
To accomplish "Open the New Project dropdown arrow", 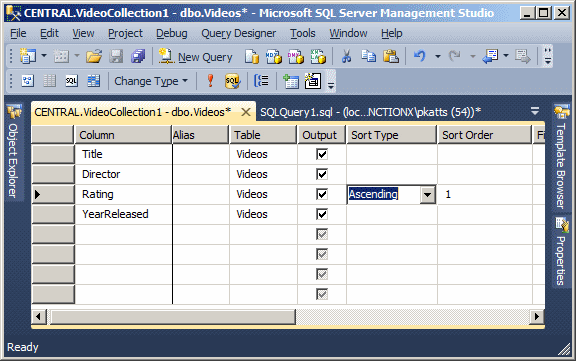I will click(44, 56).
